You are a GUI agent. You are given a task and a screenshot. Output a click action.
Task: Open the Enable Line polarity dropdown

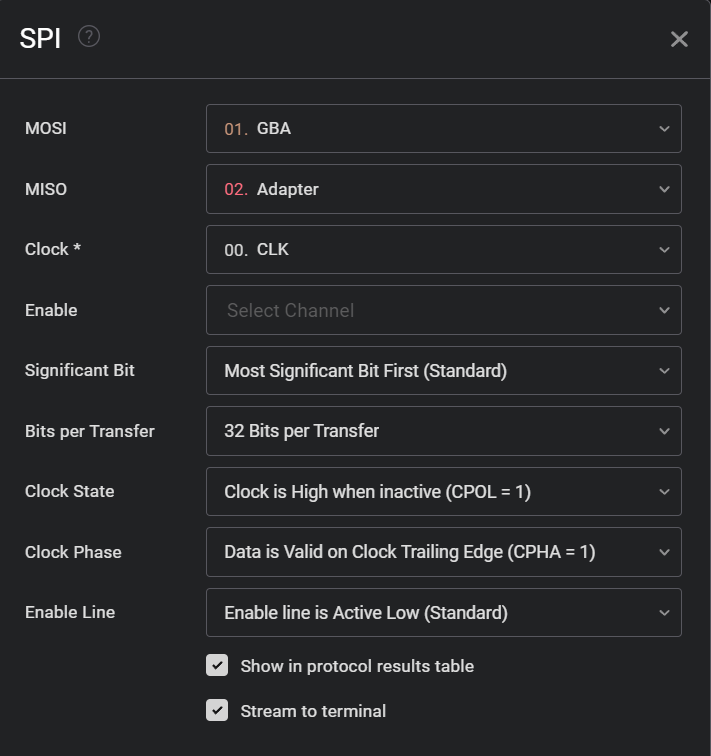pyautogui.click(x=443, y=613)
